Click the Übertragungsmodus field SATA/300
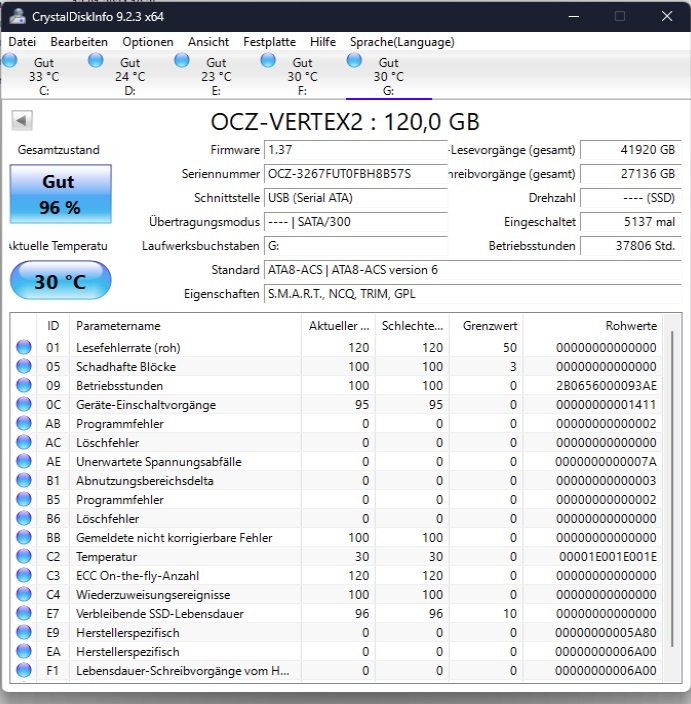The image size is (691, 704). click(356, 222)
